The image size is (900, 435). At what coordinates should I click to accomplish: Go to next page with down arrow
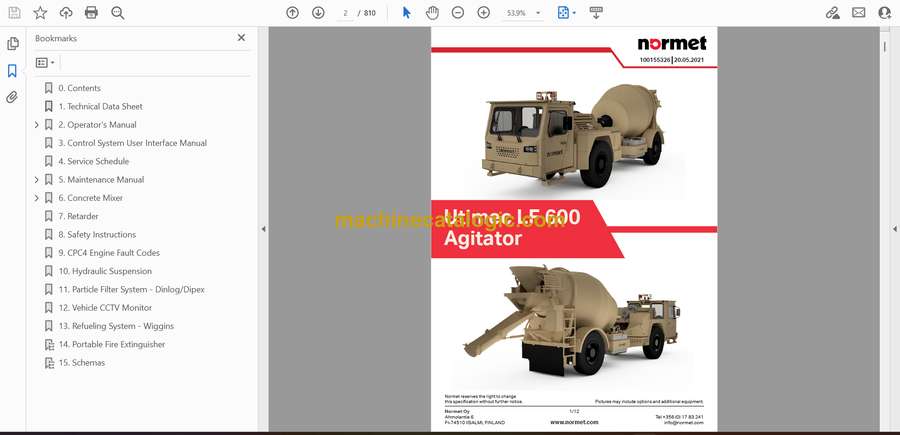[318, 13]
